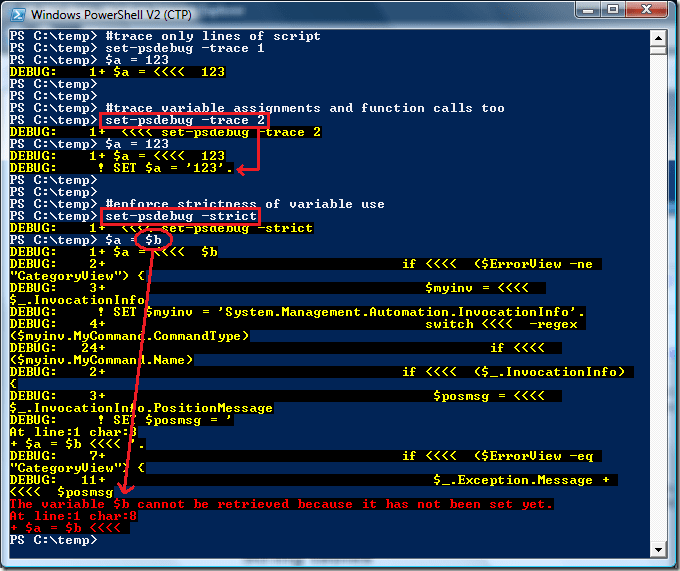The image size is (680, 571).
Task: Click the '$_.InvocationInfo.PositionMessage' line
Action: (141, 408)
